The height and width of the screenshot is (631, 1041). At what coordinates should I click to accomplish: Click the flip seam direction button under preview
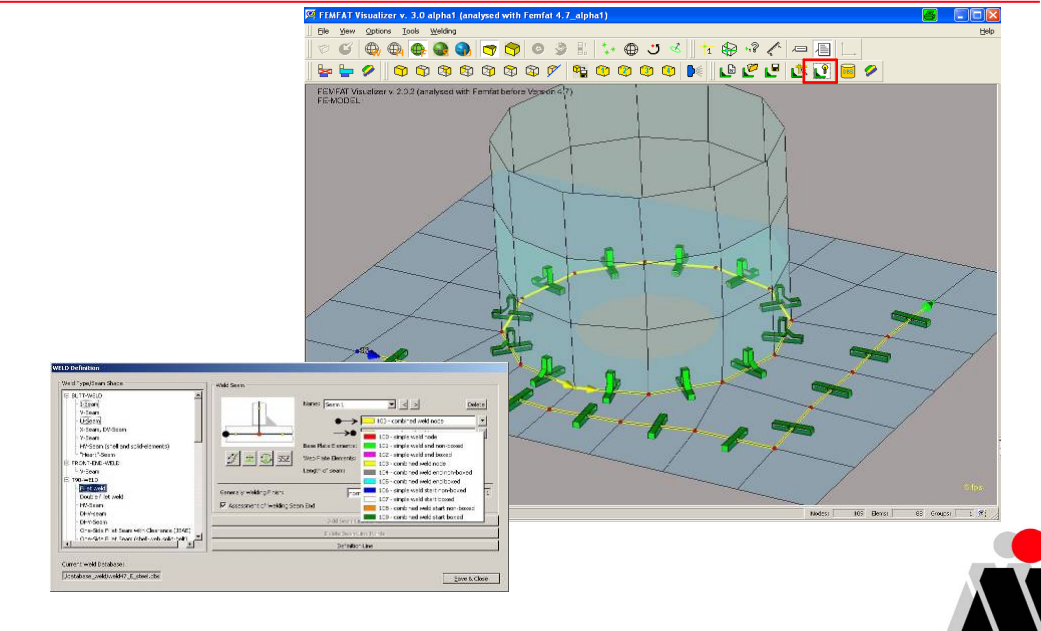[232, 458]
